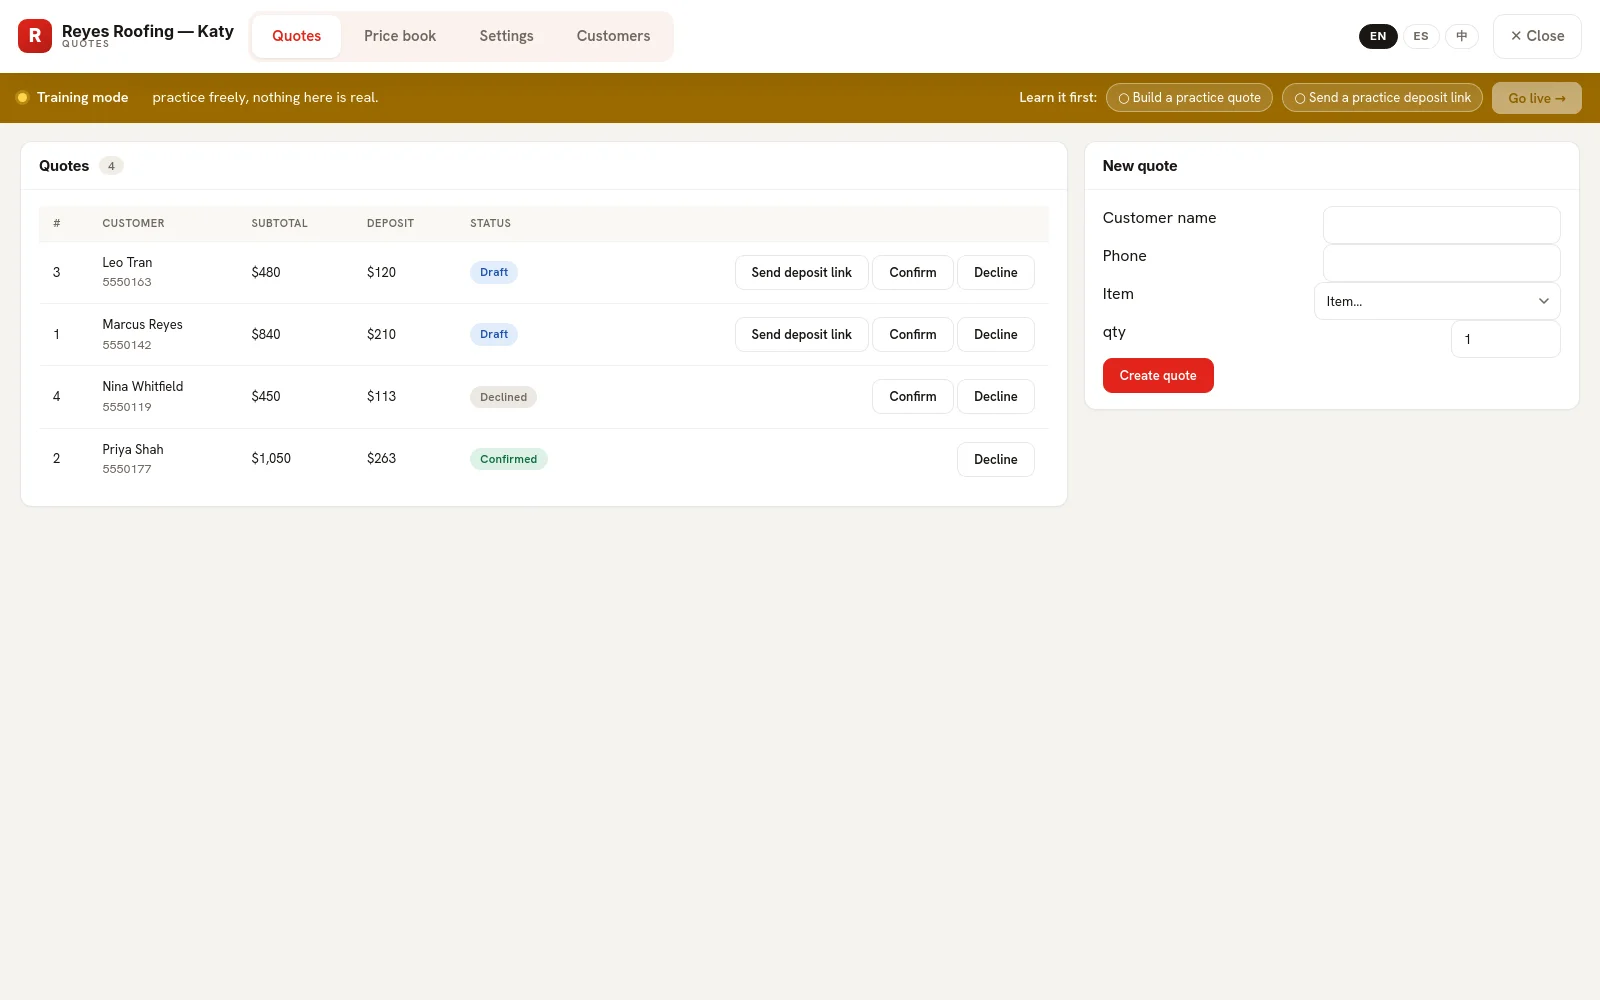Click the SUBTOTAL column header
This screenshot has width=1600, height=1000.
coord(279,224)
